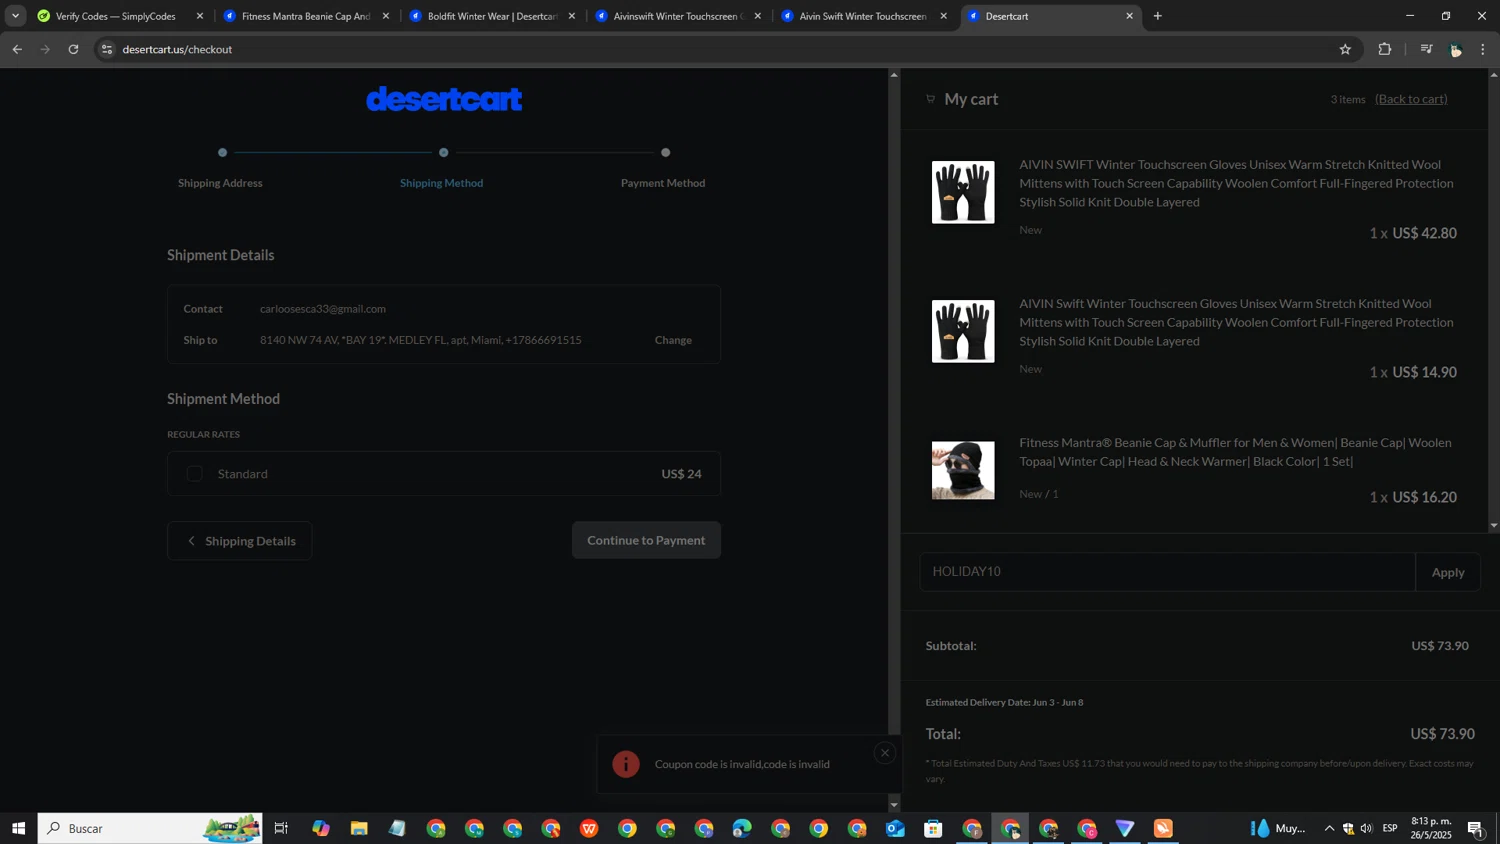The width and height of the screenshot is (1500, 844).
Task: Apply the HOLIDAY10 coupon code
Action: [x=1447, y=572]
